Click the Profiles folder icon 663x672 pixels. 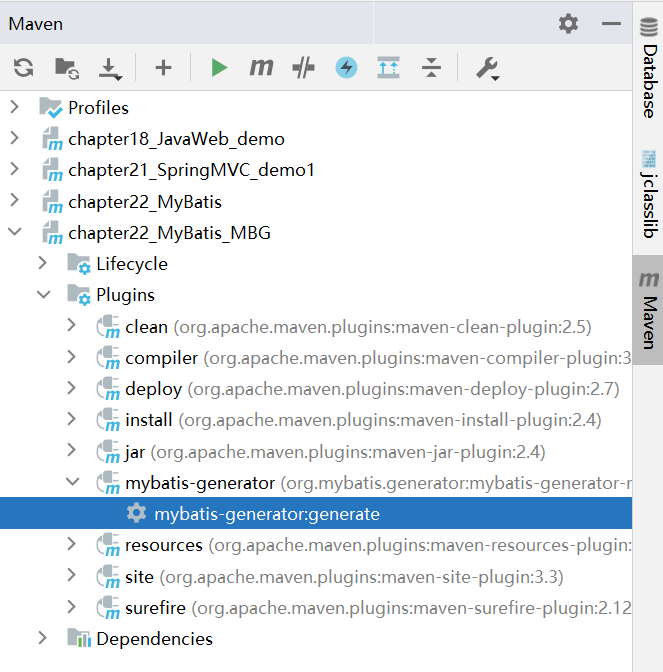[51, 108]
